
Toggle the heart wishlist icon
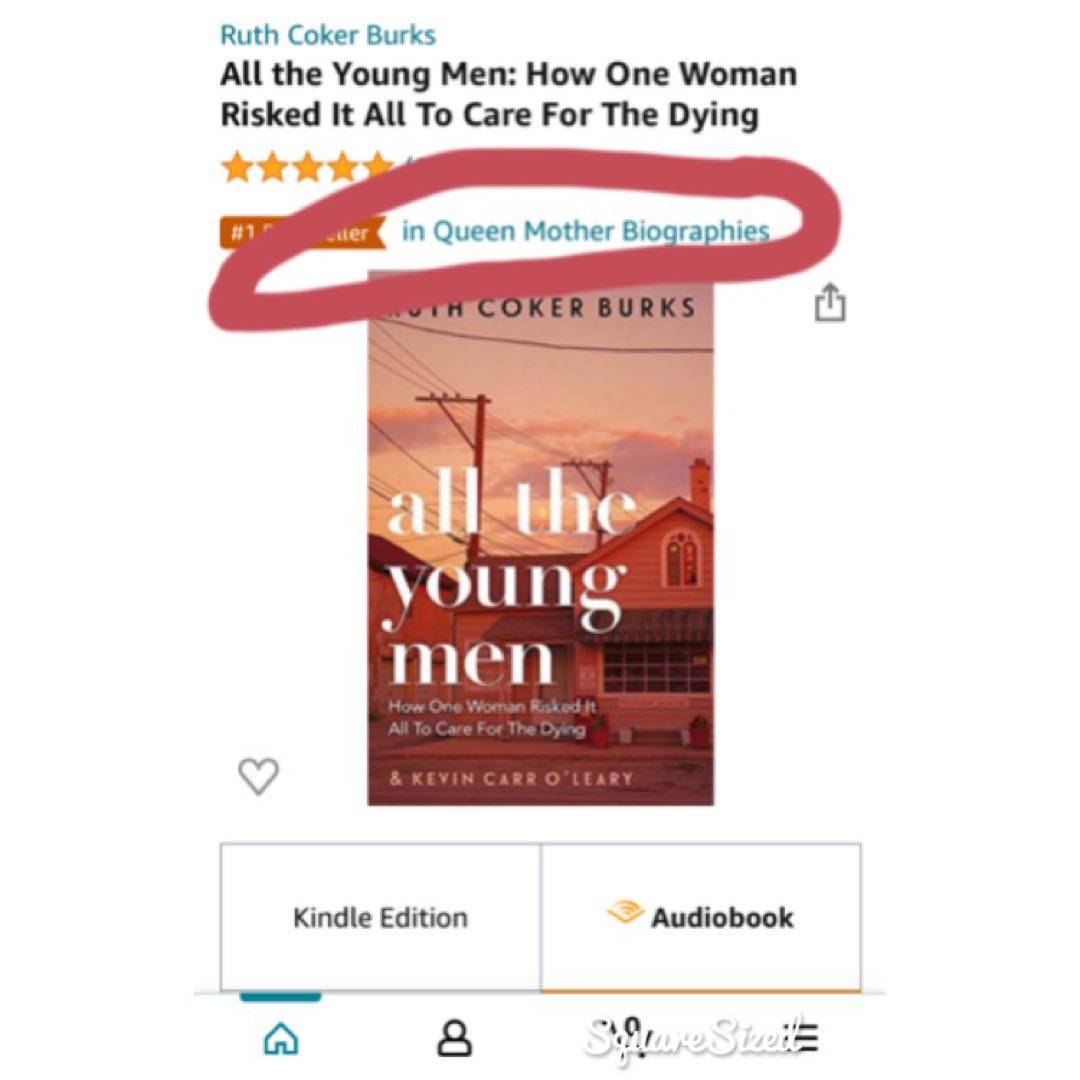tap(258, 776)
